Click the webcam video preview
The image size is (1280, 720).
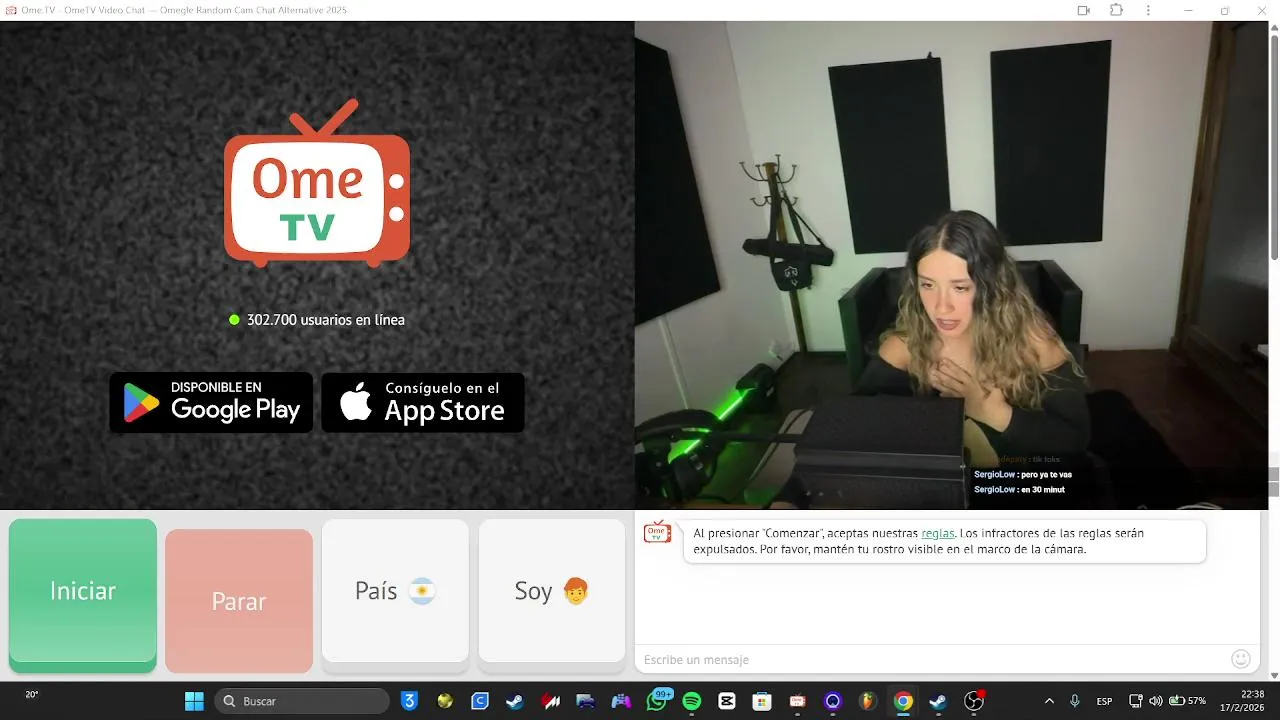tap(951, 265)
